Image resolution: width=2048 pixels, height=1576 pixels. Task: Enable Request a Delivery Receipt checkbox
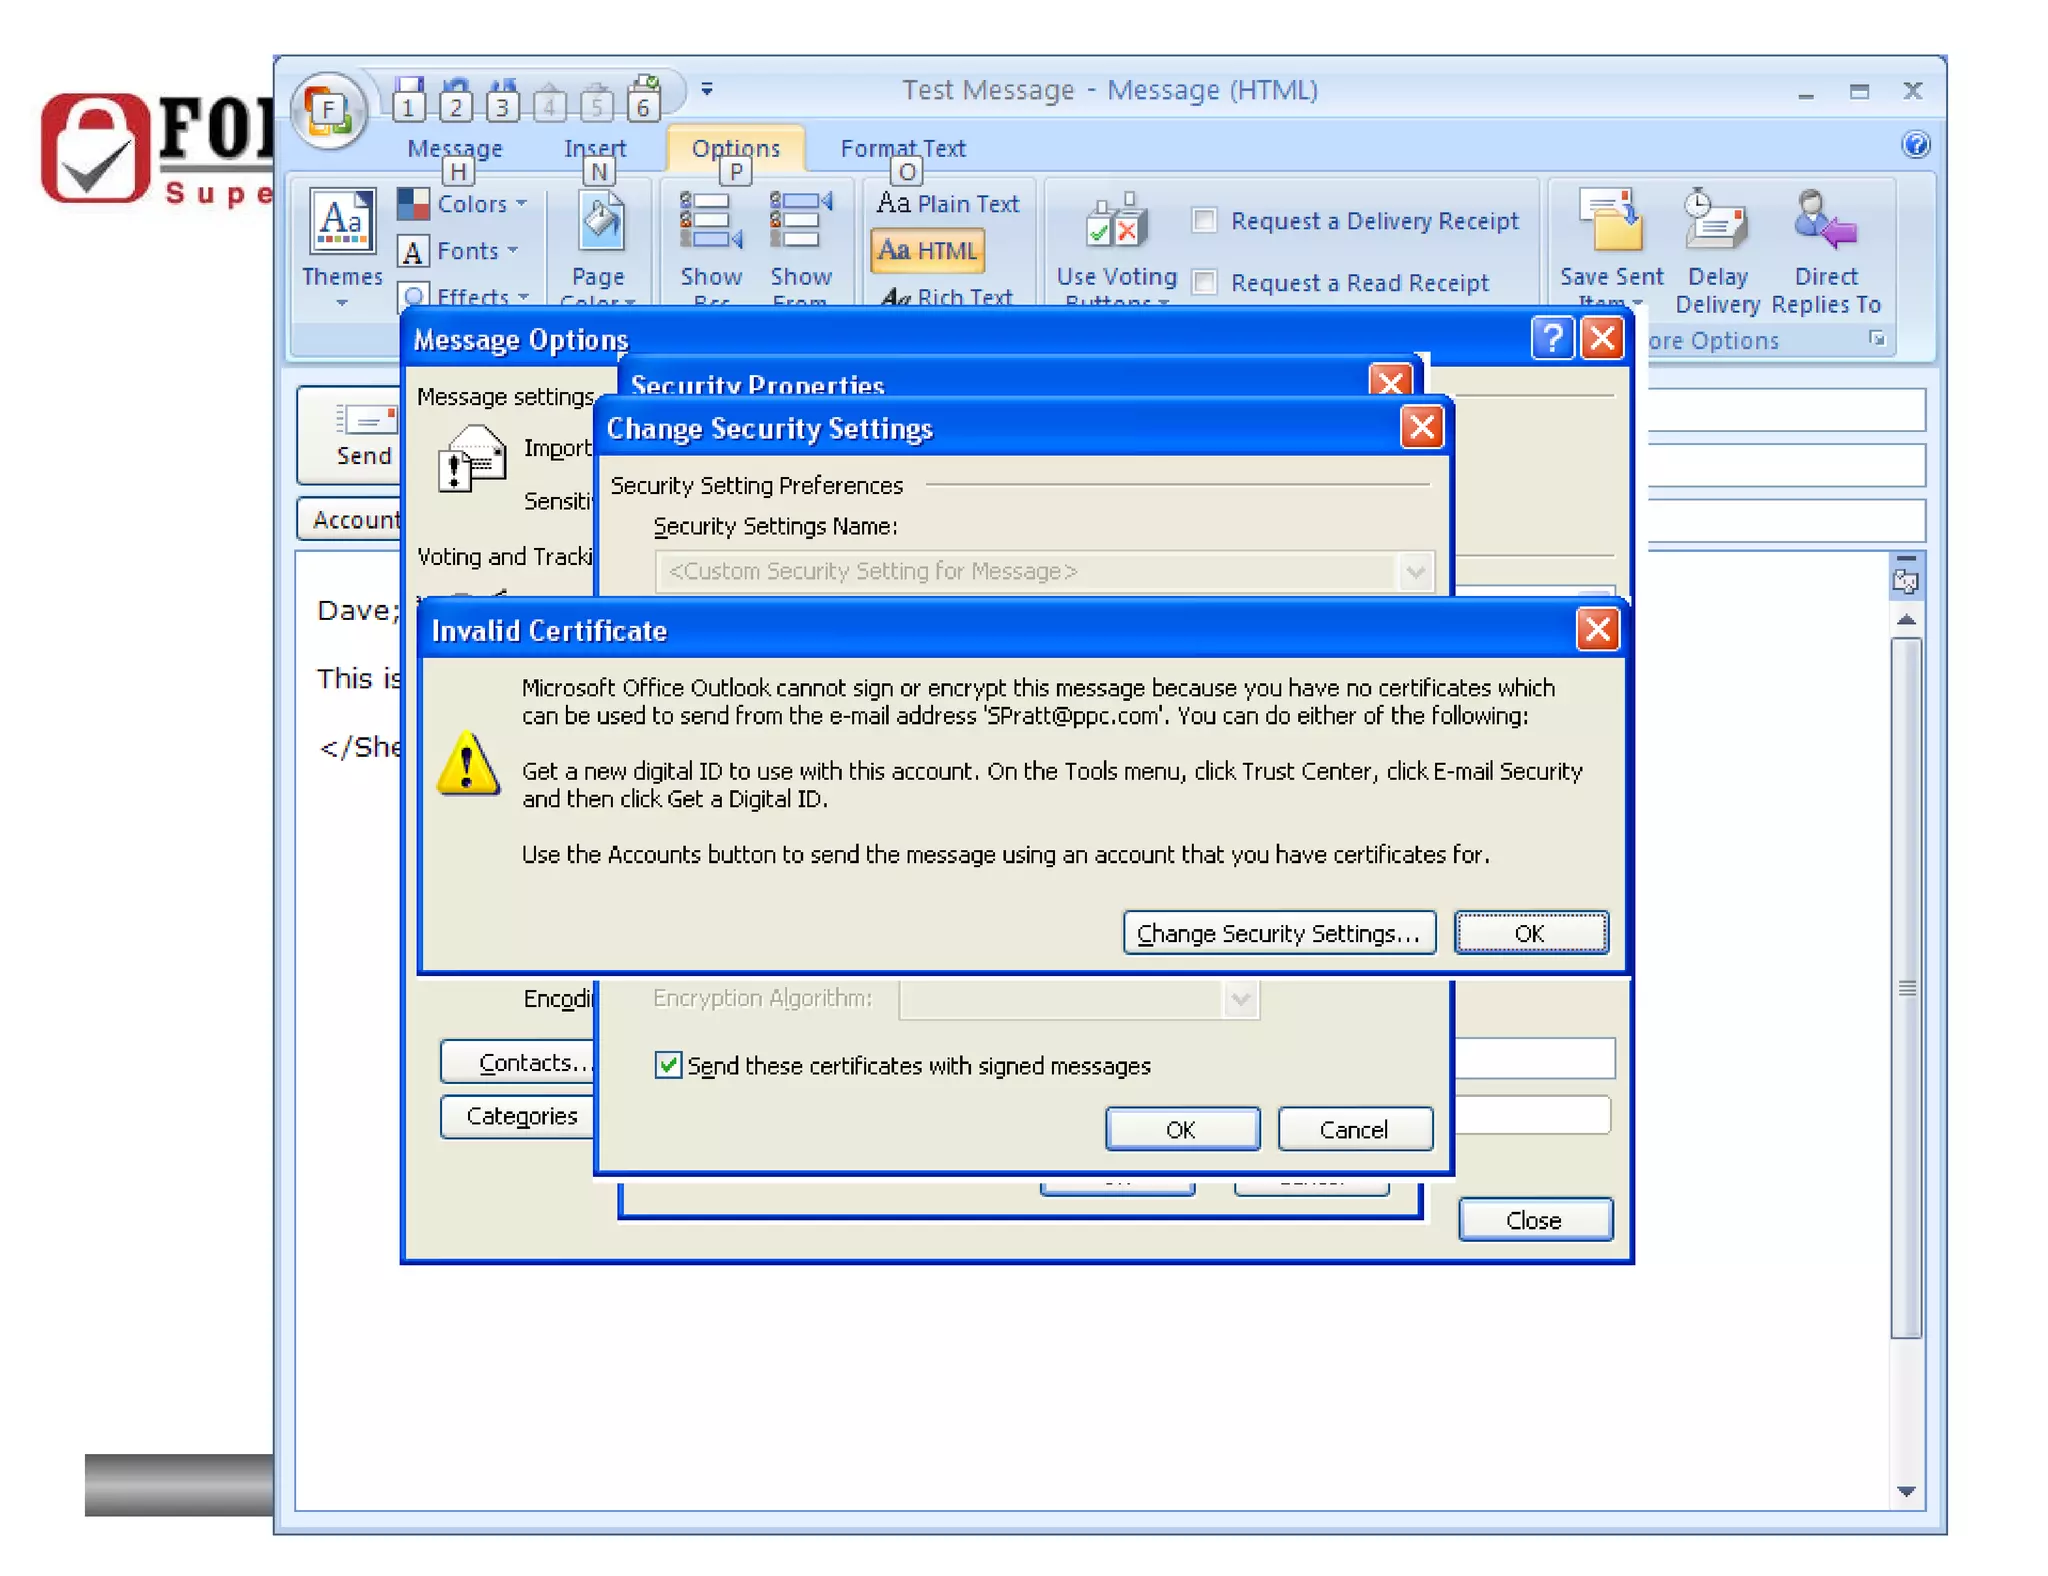click(x=1205, y=220)
